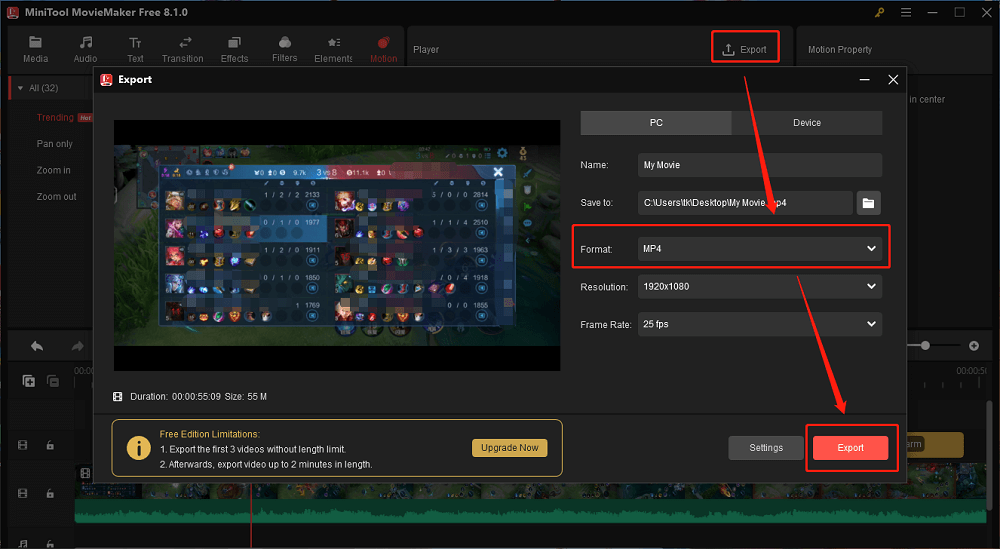Click the yellow info icon in limitations box
This screenshot has width=1000, height=549.
point(138,448)
